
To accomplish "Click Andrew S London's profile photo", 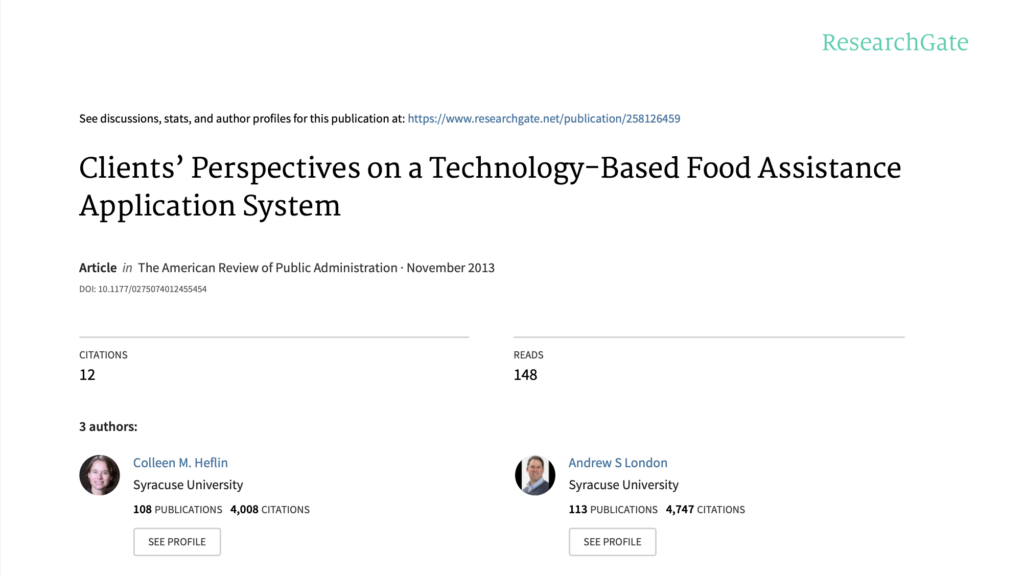I will click(535, 475).
